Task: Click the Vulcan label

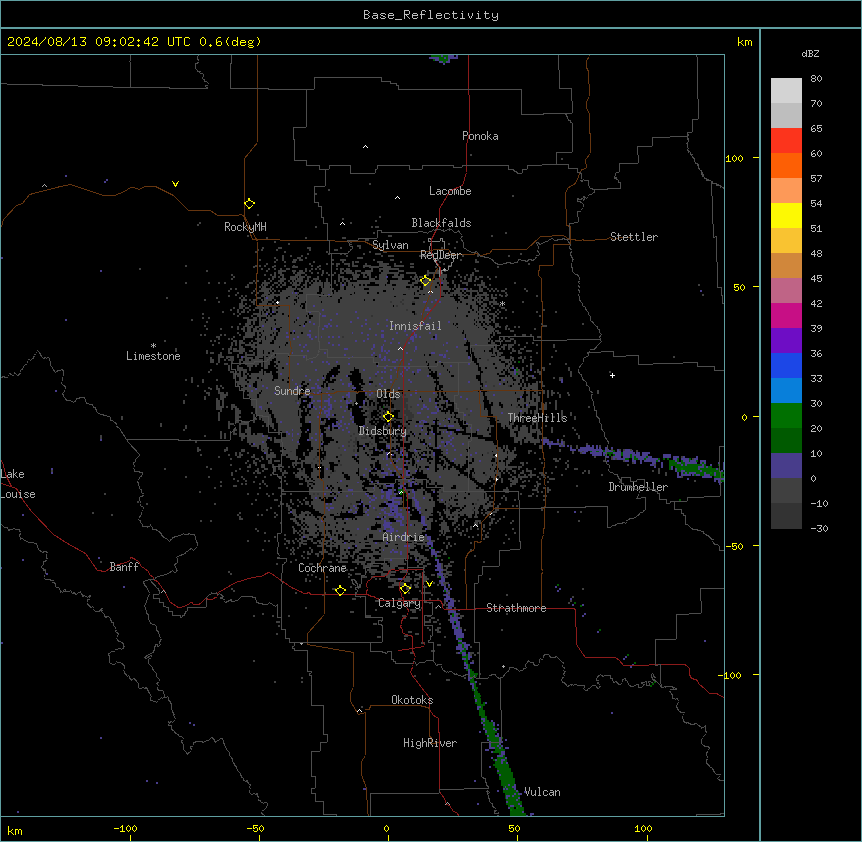Action: tap(542, 792)
